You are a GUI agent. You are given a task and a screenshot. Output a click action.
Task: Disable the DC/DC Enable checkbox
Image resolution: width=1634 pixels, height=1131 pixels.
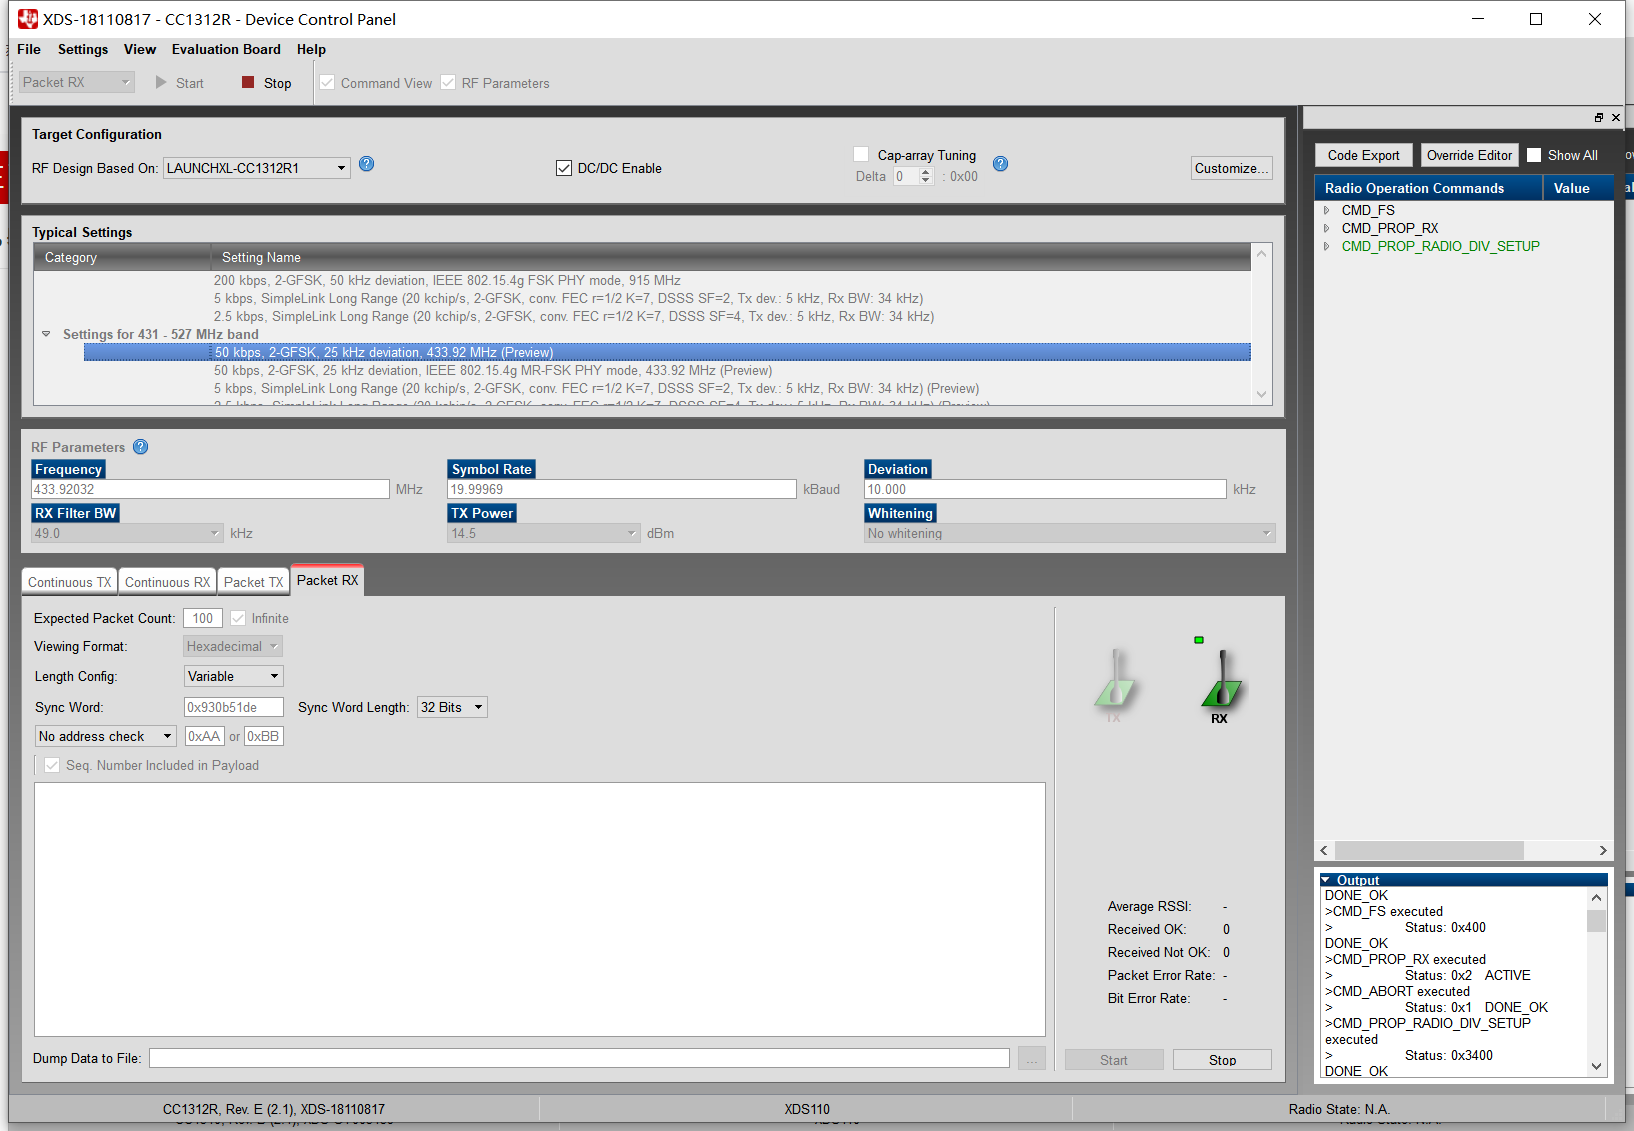pyautogui.click(x=564, y=168)
